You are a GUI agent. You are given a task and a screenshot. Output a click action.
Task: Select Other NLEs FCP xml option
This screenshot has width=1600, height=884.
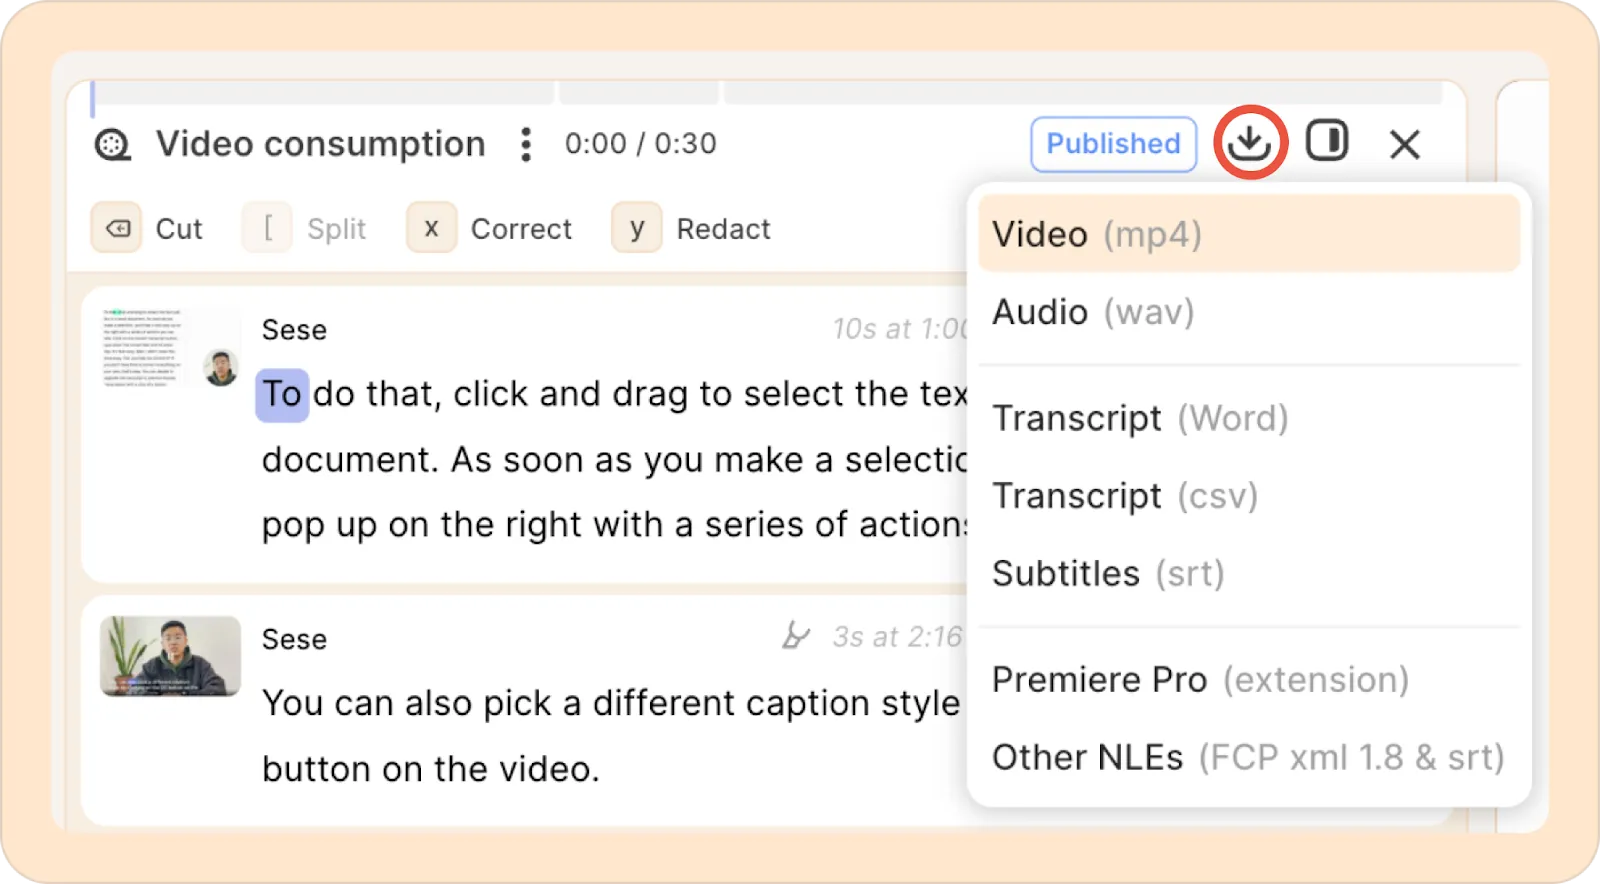[1247, 758]
